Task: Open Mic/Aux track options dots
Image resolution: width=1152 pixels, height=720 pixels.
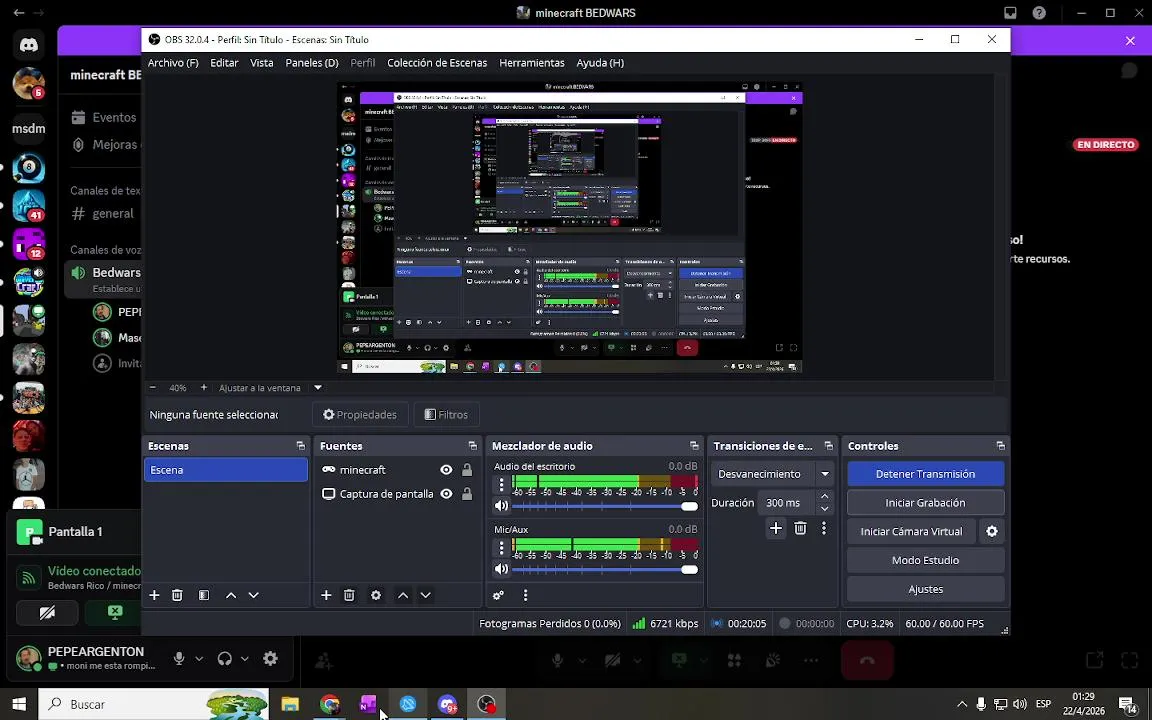Action: click(502, 547)
